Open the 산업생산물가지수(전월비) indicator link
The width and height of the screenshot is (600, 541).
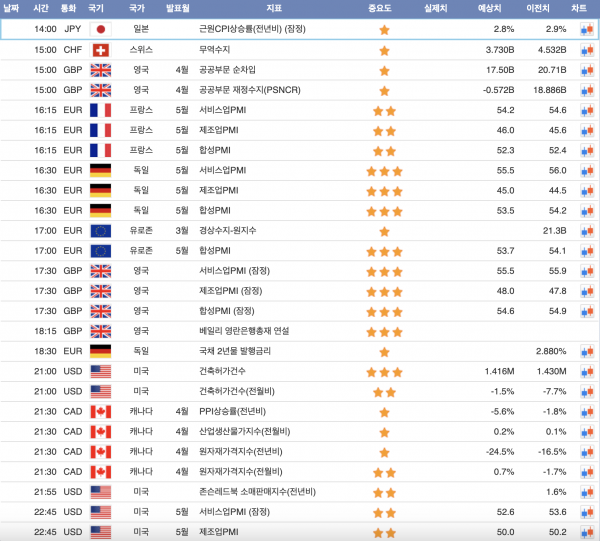point(243,432)
